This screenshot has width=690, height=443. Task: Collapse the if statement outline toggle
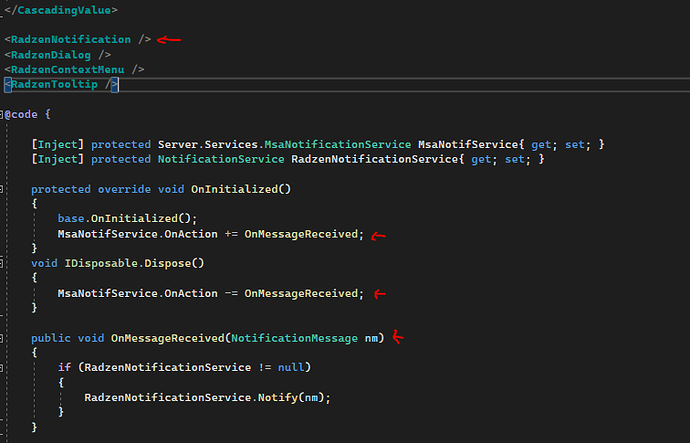pos(1,368)
